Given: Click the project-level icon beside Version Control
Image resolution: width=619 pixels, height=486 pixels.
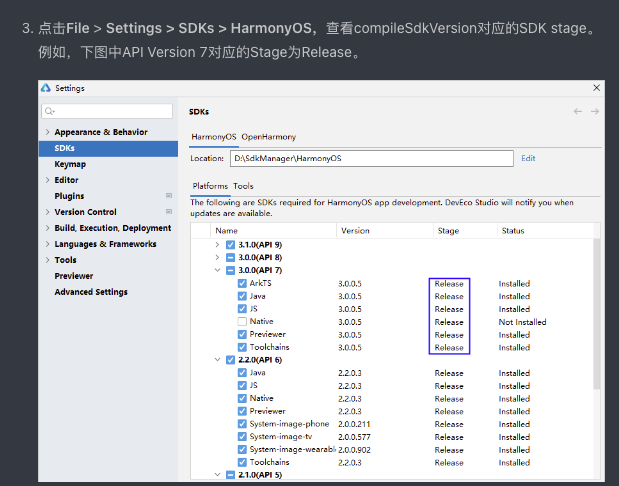Looking at the screenshot, I should pos(169,212).
